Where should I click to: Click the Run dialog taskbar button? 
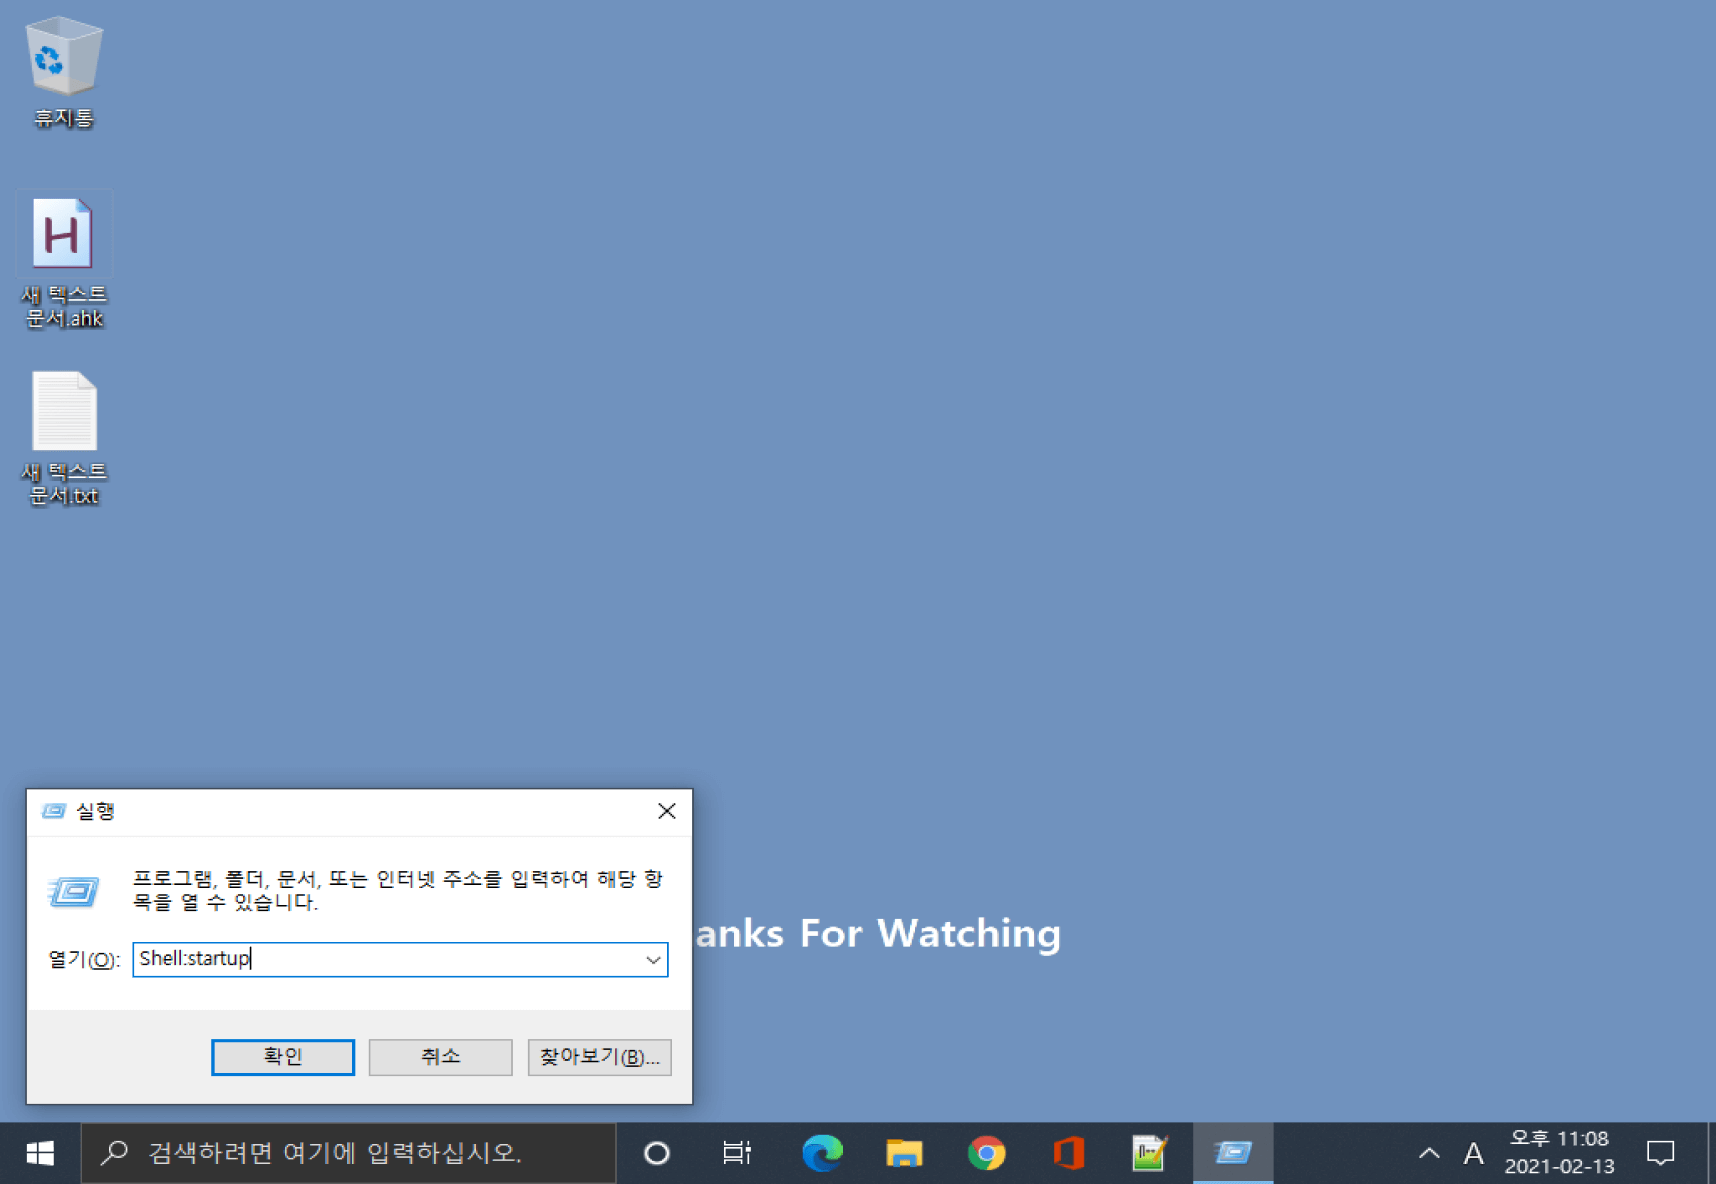click(x=1232, y=1153)
